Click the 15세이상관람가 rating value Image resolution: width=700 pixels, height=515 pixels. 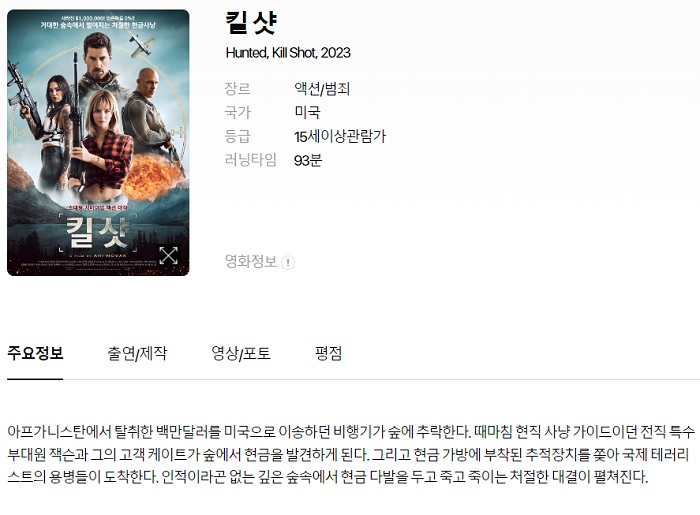click(x=340, y=136)
